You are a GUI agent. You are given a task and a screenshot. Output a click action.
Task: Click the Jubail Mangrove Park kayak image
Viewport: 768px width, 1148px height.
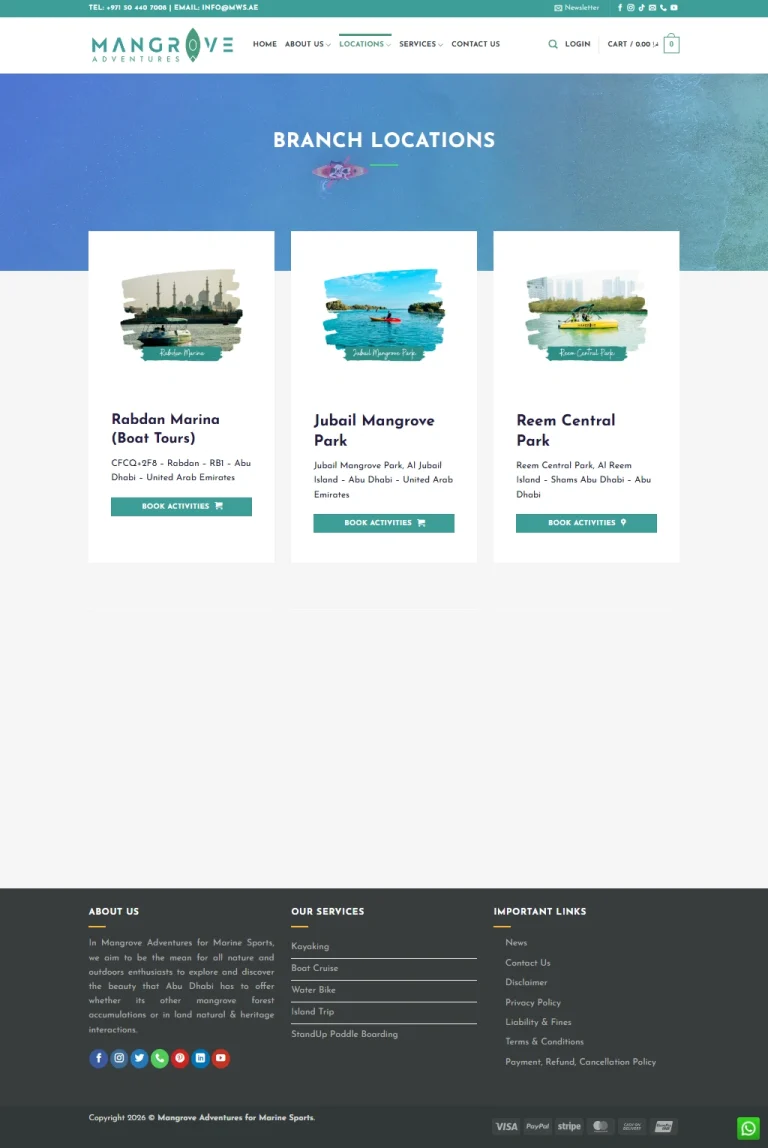pyautogui.click(x=384, y=315)
